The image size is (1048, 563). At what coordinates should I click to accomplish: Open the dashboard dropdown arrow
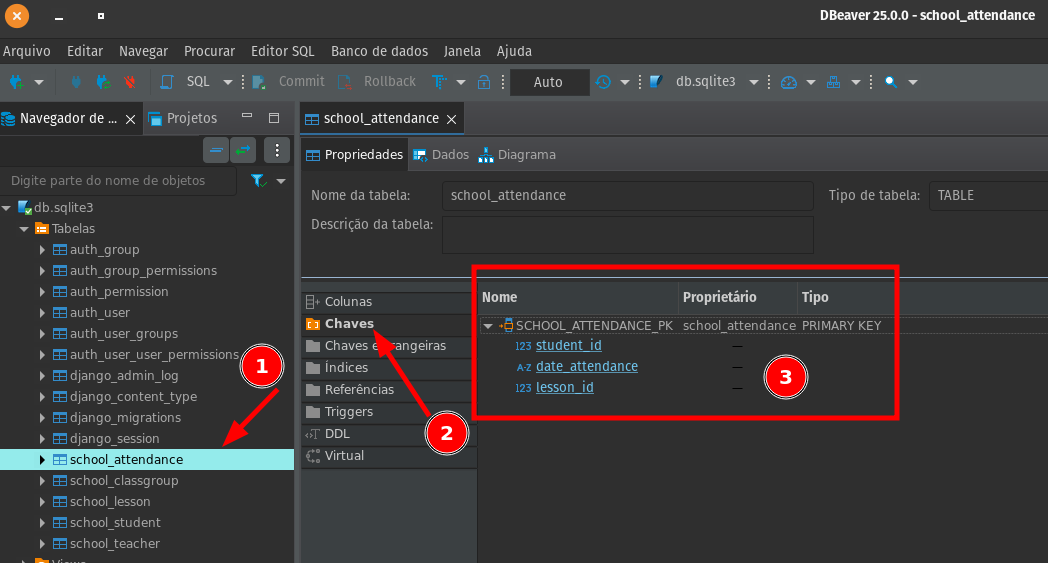811,82
